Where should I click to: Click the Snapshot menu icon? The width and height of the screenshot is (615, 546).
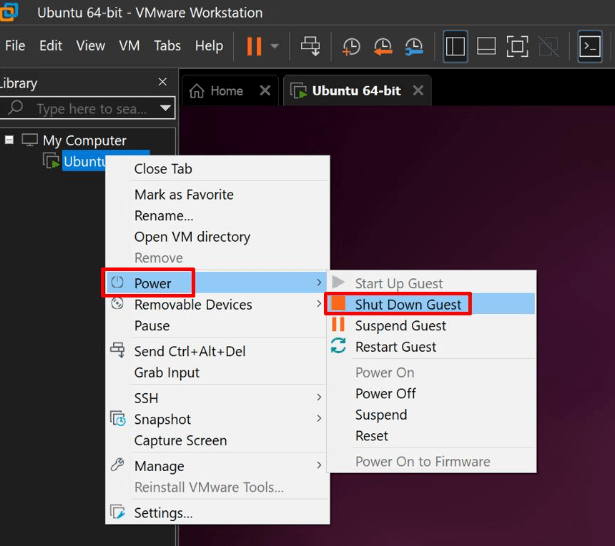pos(118,419)
